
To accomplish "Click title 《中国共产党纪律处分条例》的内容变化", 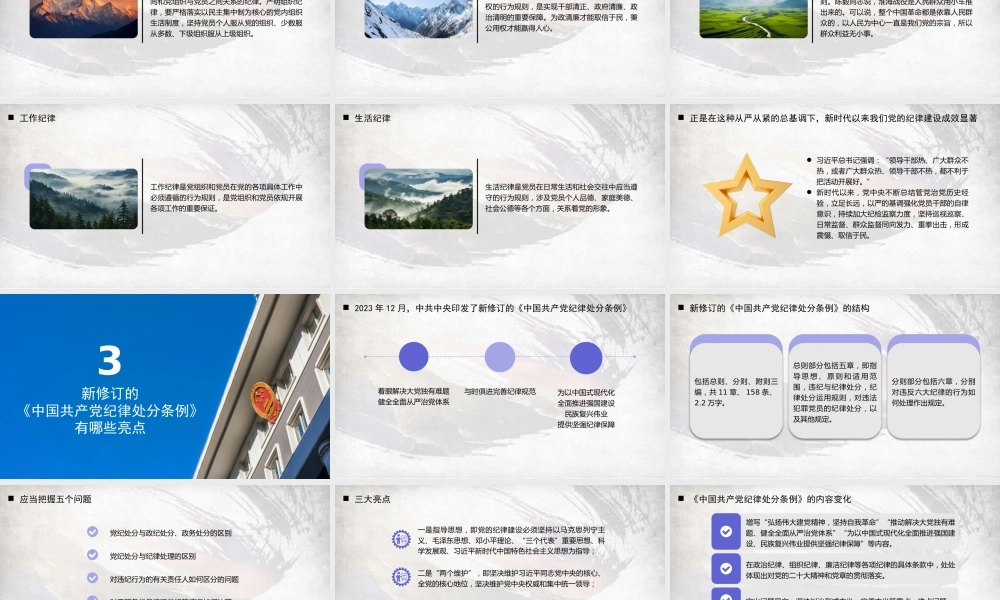I will coord(770,499).
